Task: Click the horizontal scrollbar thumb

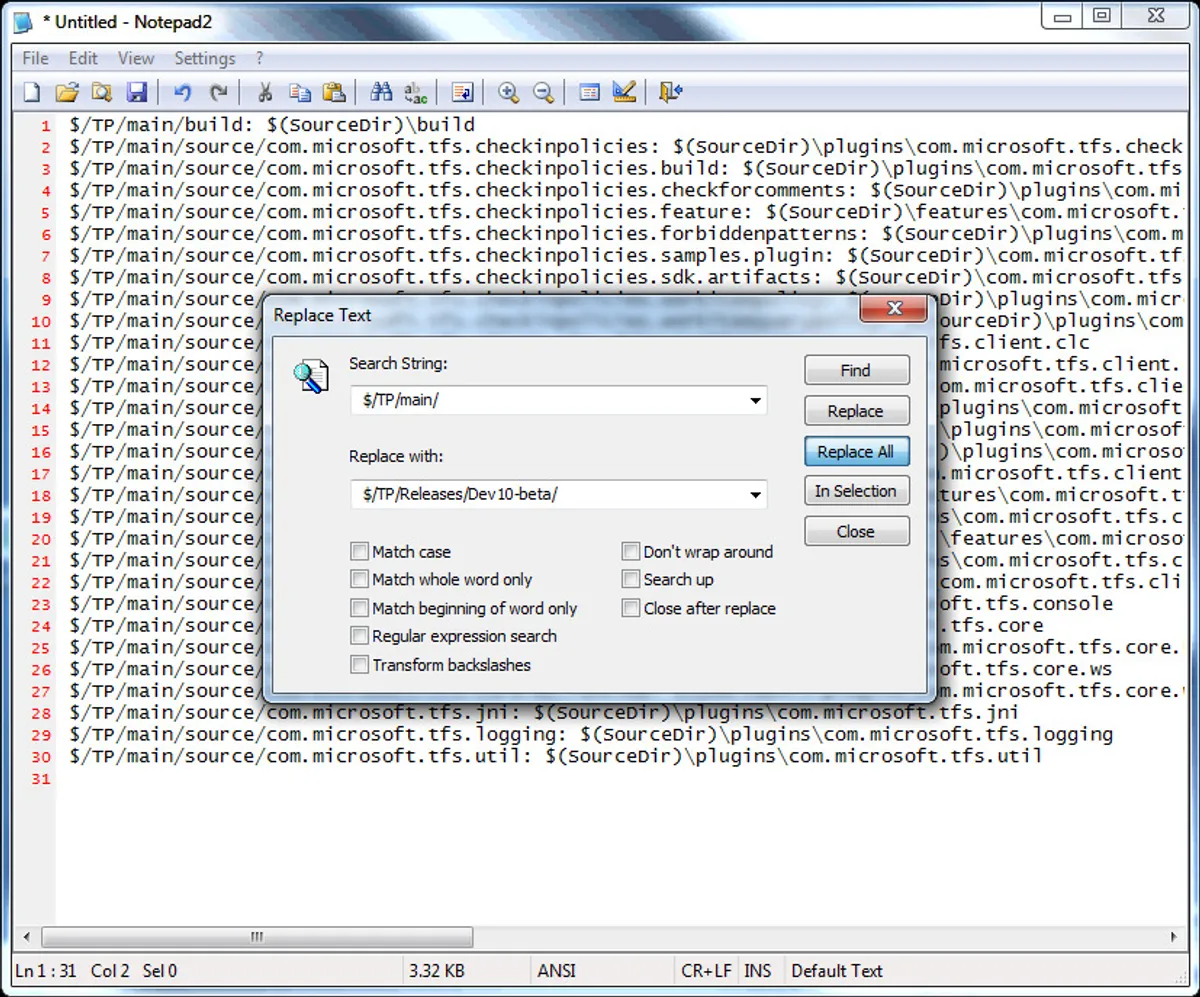Action: 258,937
